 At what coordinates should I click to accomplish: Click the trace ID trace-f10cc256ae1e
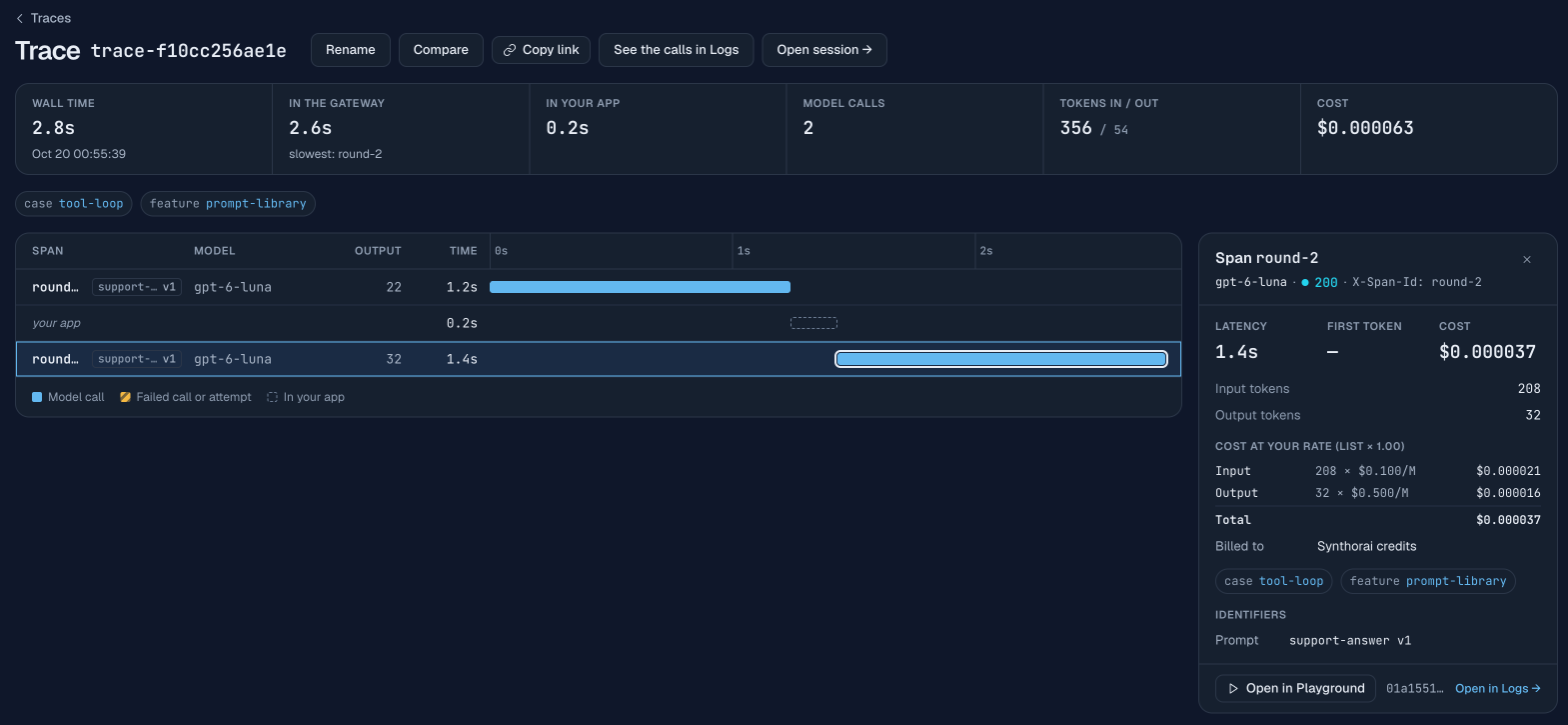(x=188, y=51)
